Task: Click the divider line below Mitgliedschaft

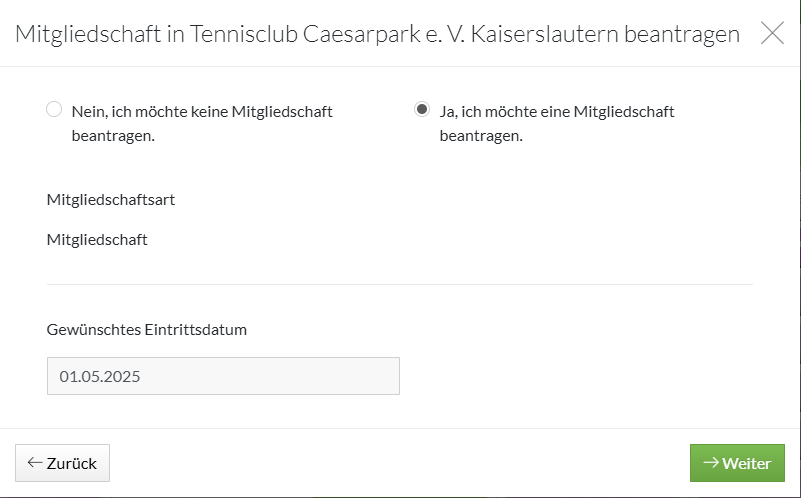Action: pyautogui.click(x=400, y=284)
